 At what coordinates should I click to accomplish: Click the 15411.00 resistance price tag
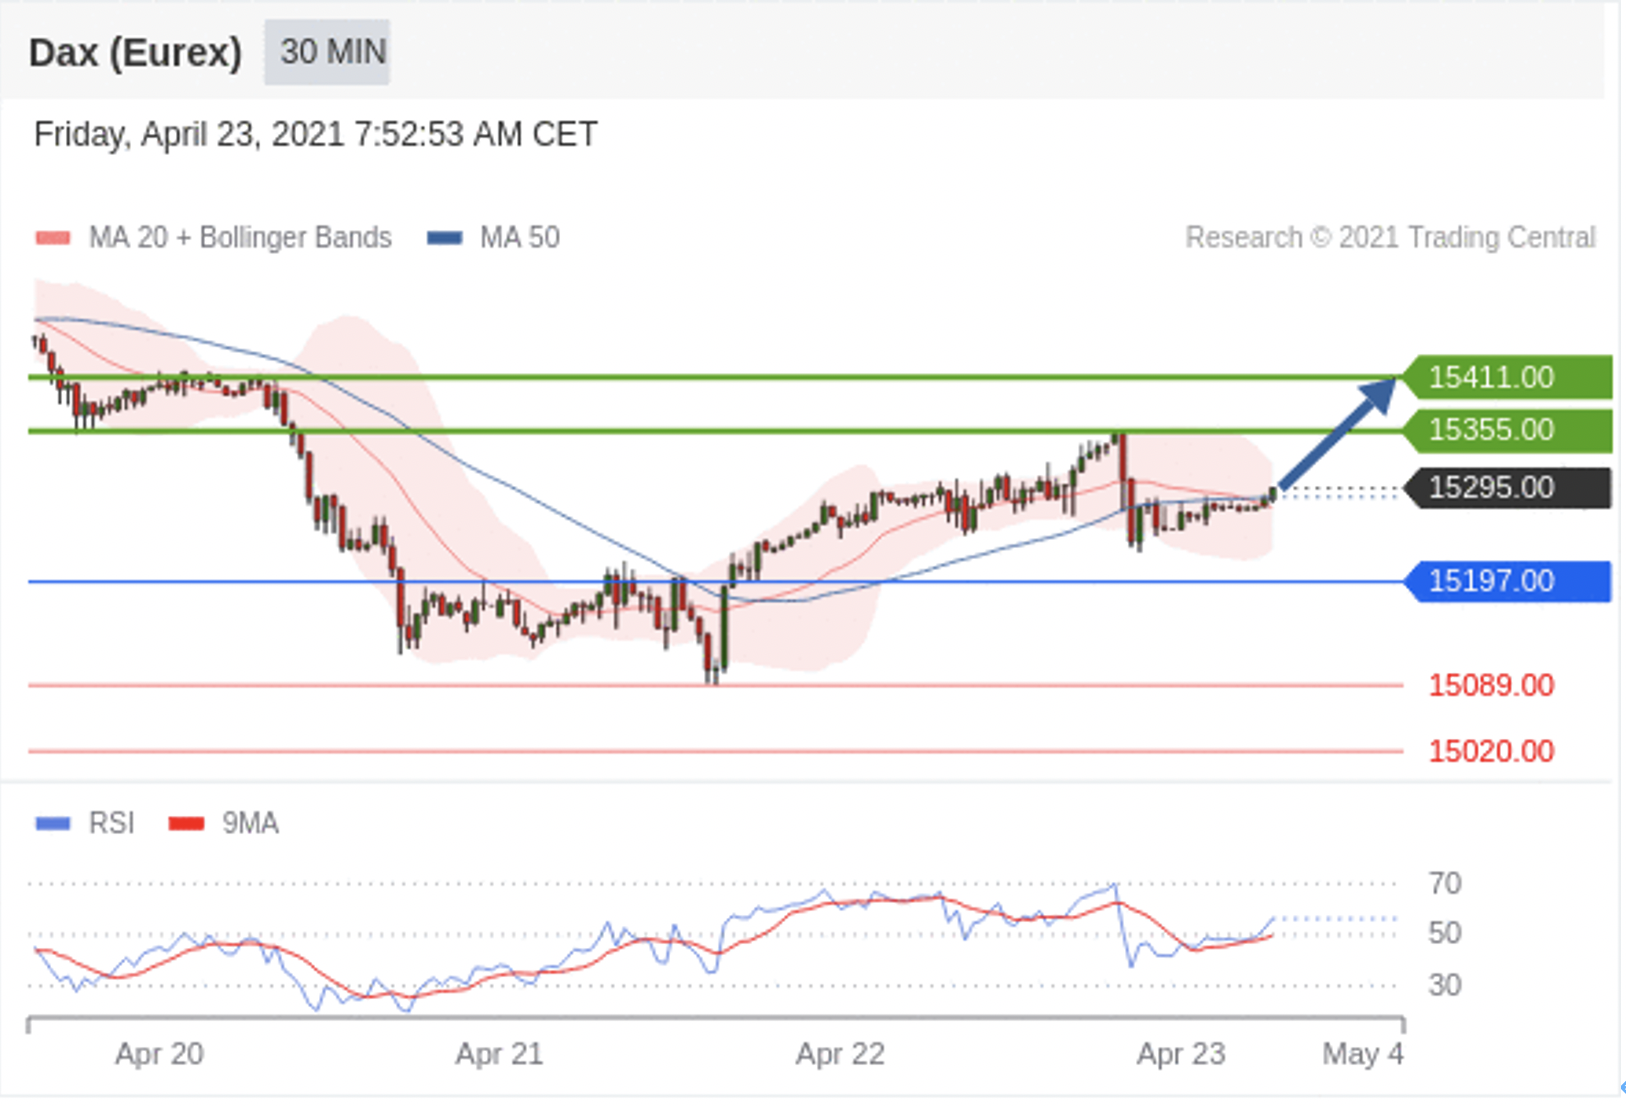(1508, 377)
